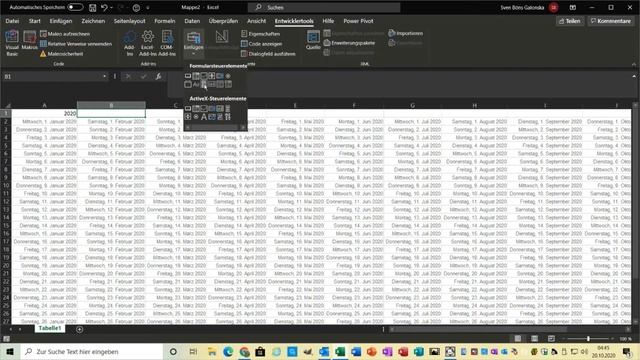640x360 pixels.
Task: Insert a form control Label
Action: pos(196,84)
